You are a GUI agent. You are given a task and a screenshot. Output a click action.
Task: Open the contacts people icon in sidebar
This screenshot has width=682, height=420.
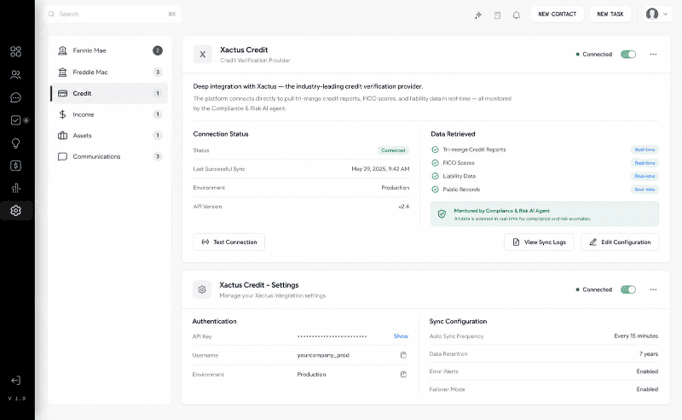16,75
